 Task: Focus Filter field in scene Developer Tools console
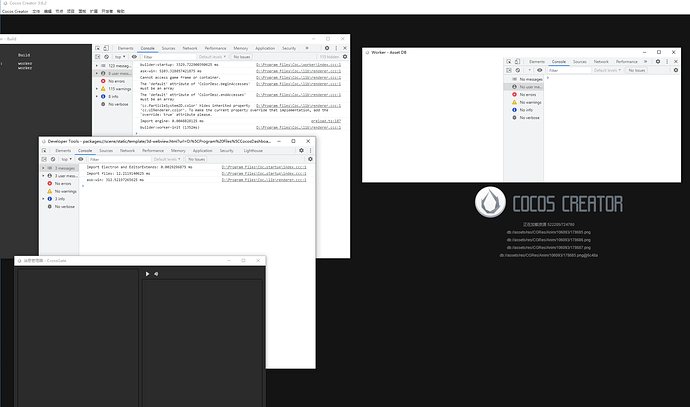pos(119,159)
